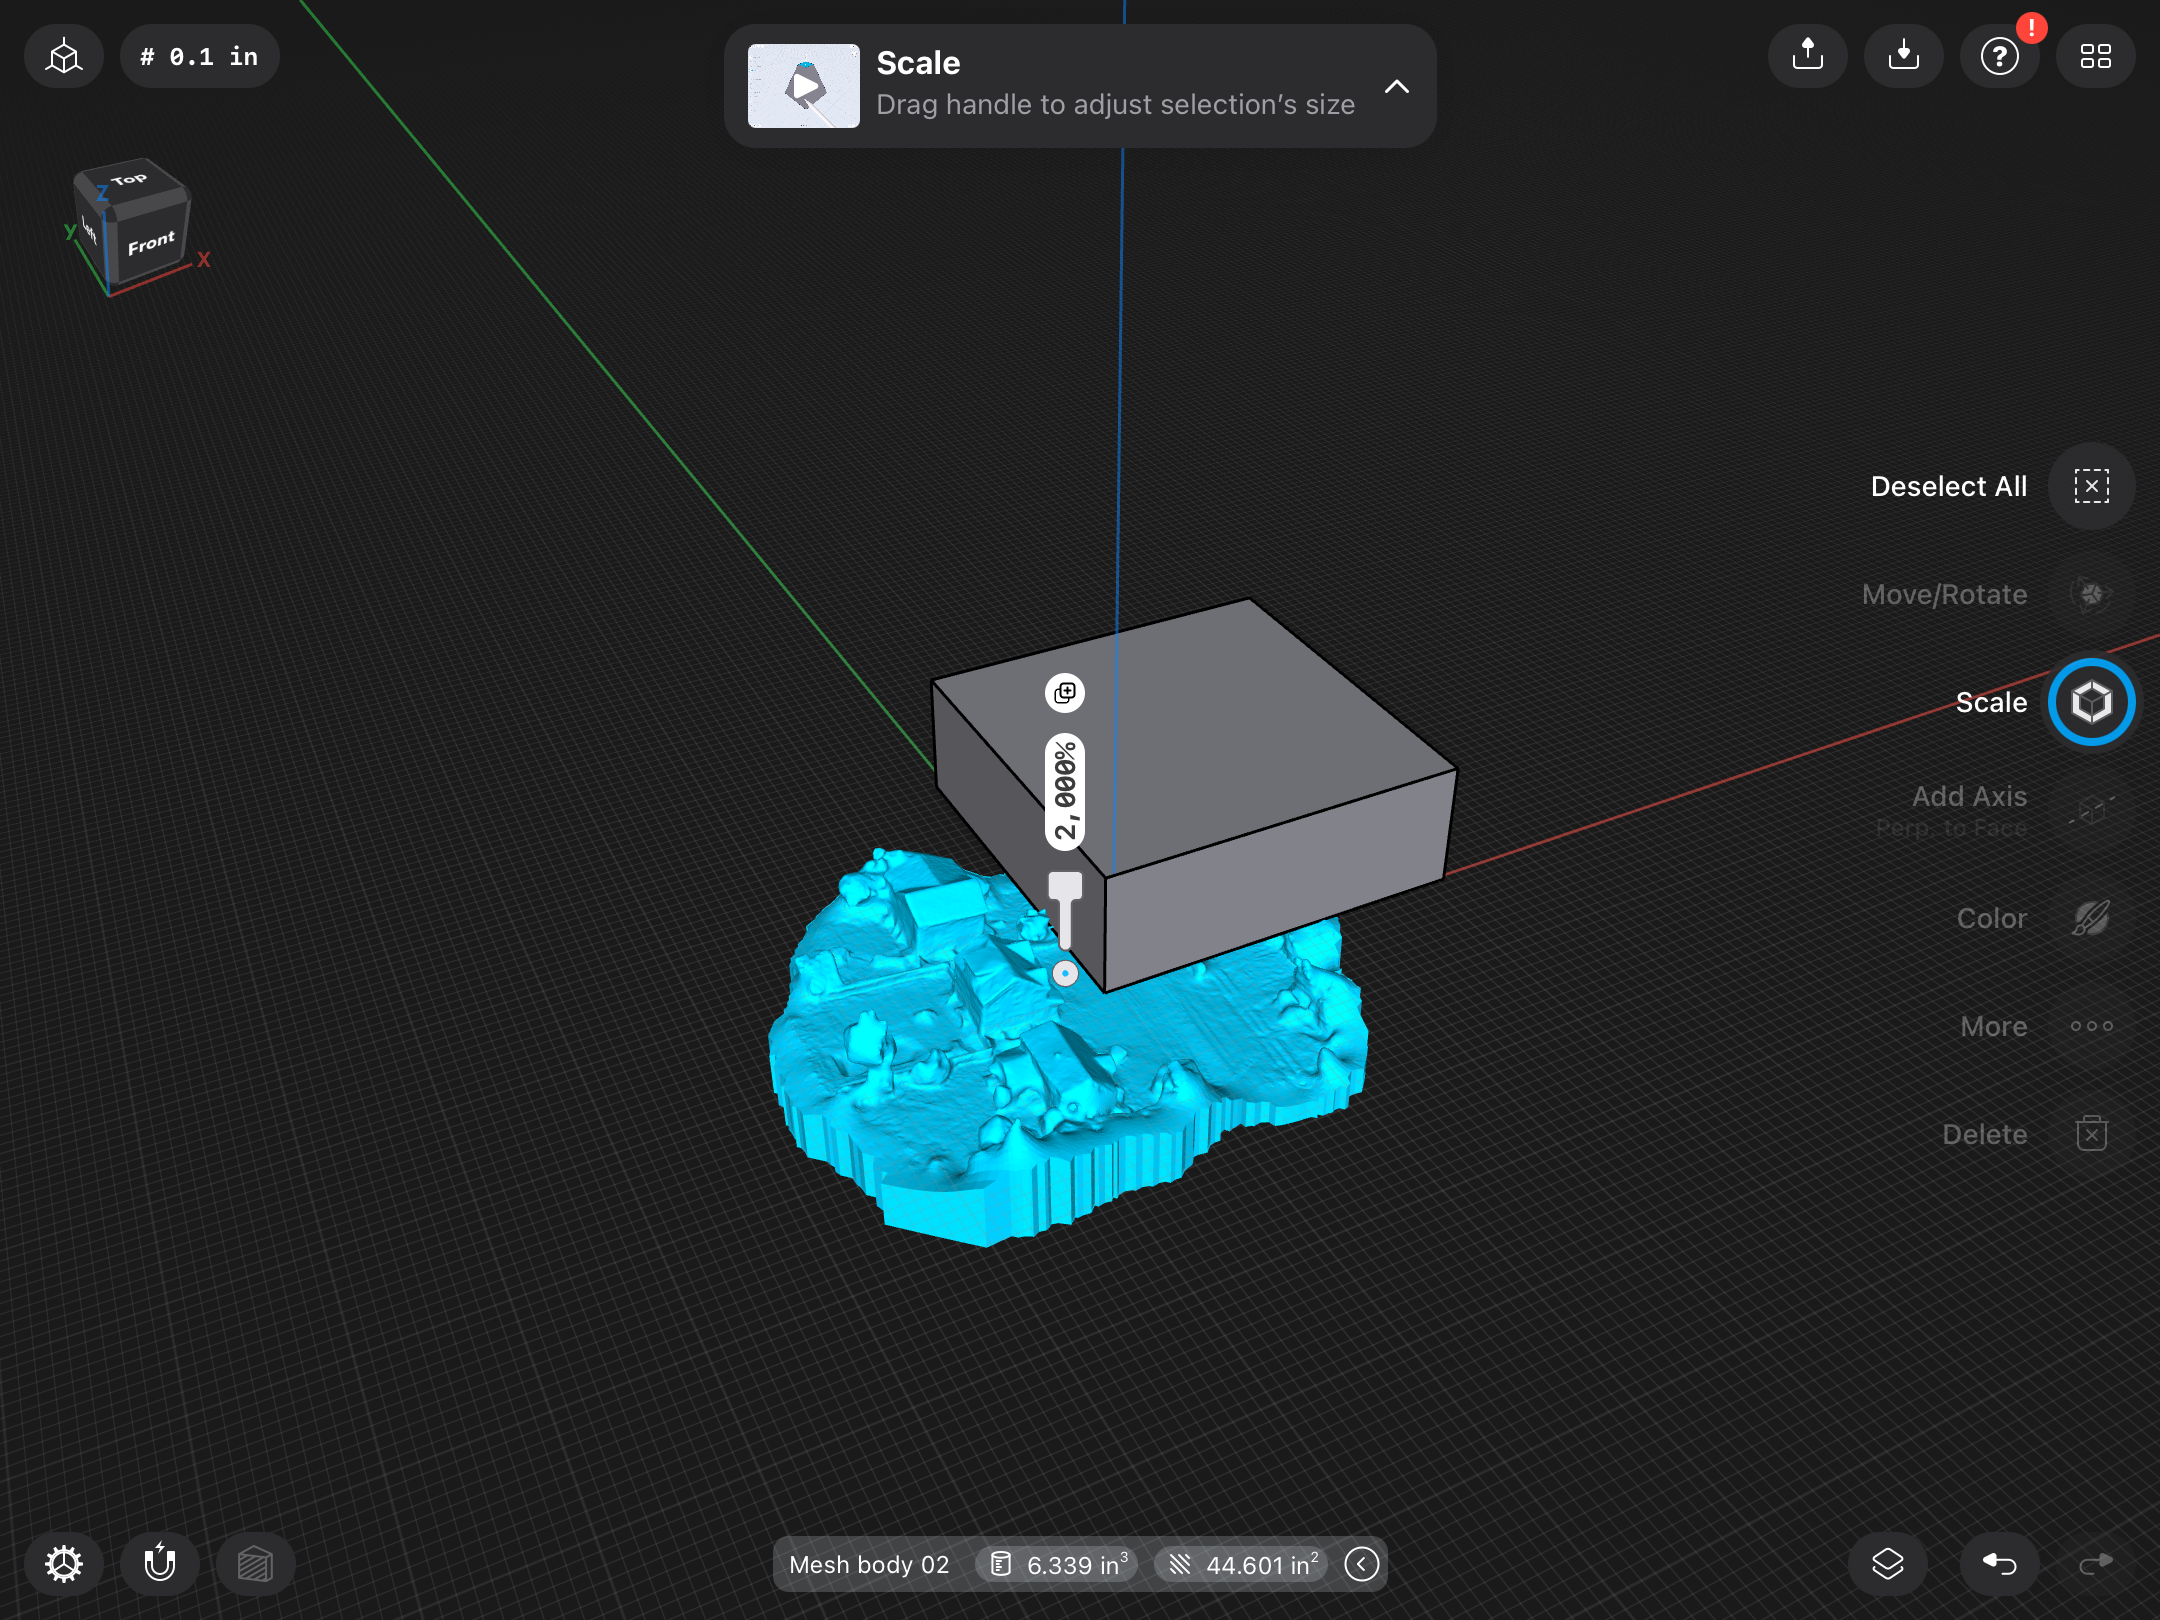Click the Top face of orientation cube

coord(130,180)
